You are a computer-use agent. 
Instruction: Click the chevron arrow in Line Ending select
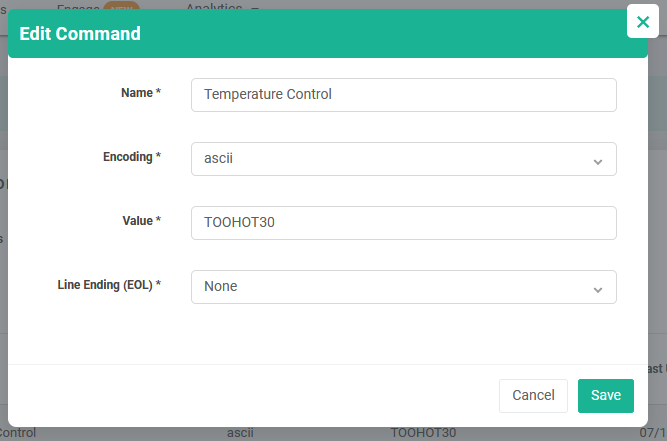tap(597, 288)
